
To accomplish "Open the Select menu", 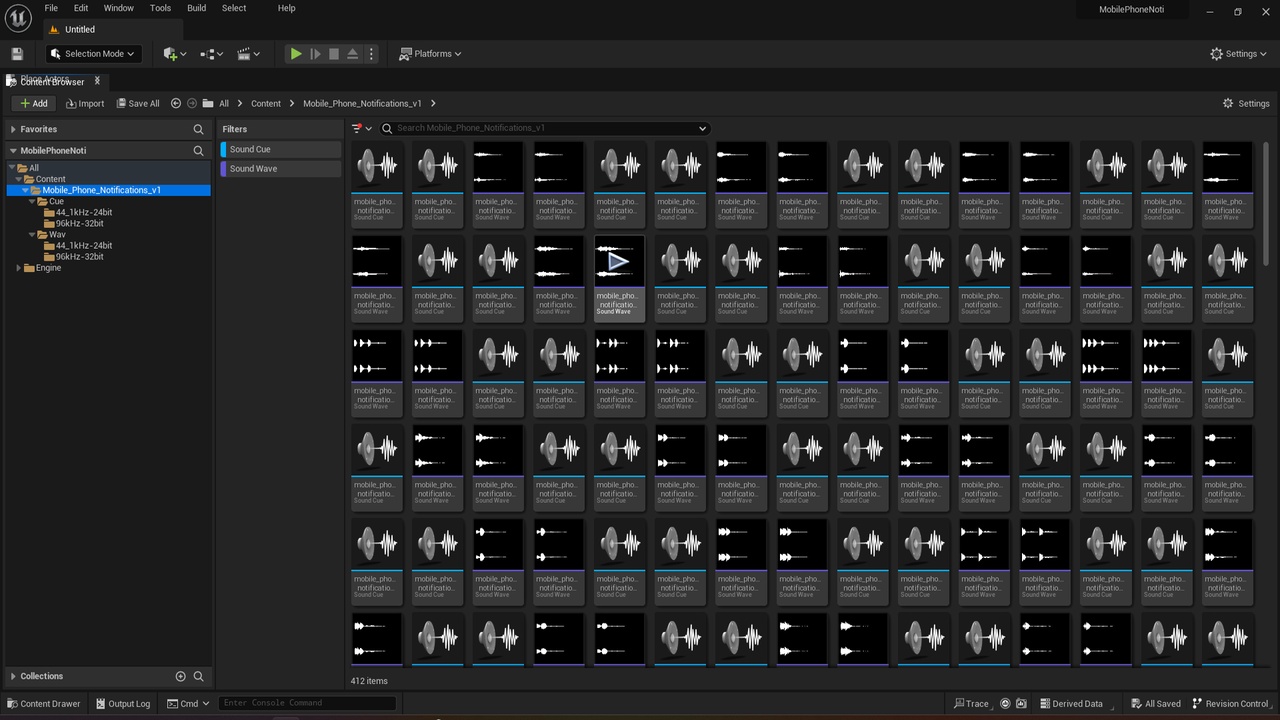I will pyautogui.click(x=234, y=8).
